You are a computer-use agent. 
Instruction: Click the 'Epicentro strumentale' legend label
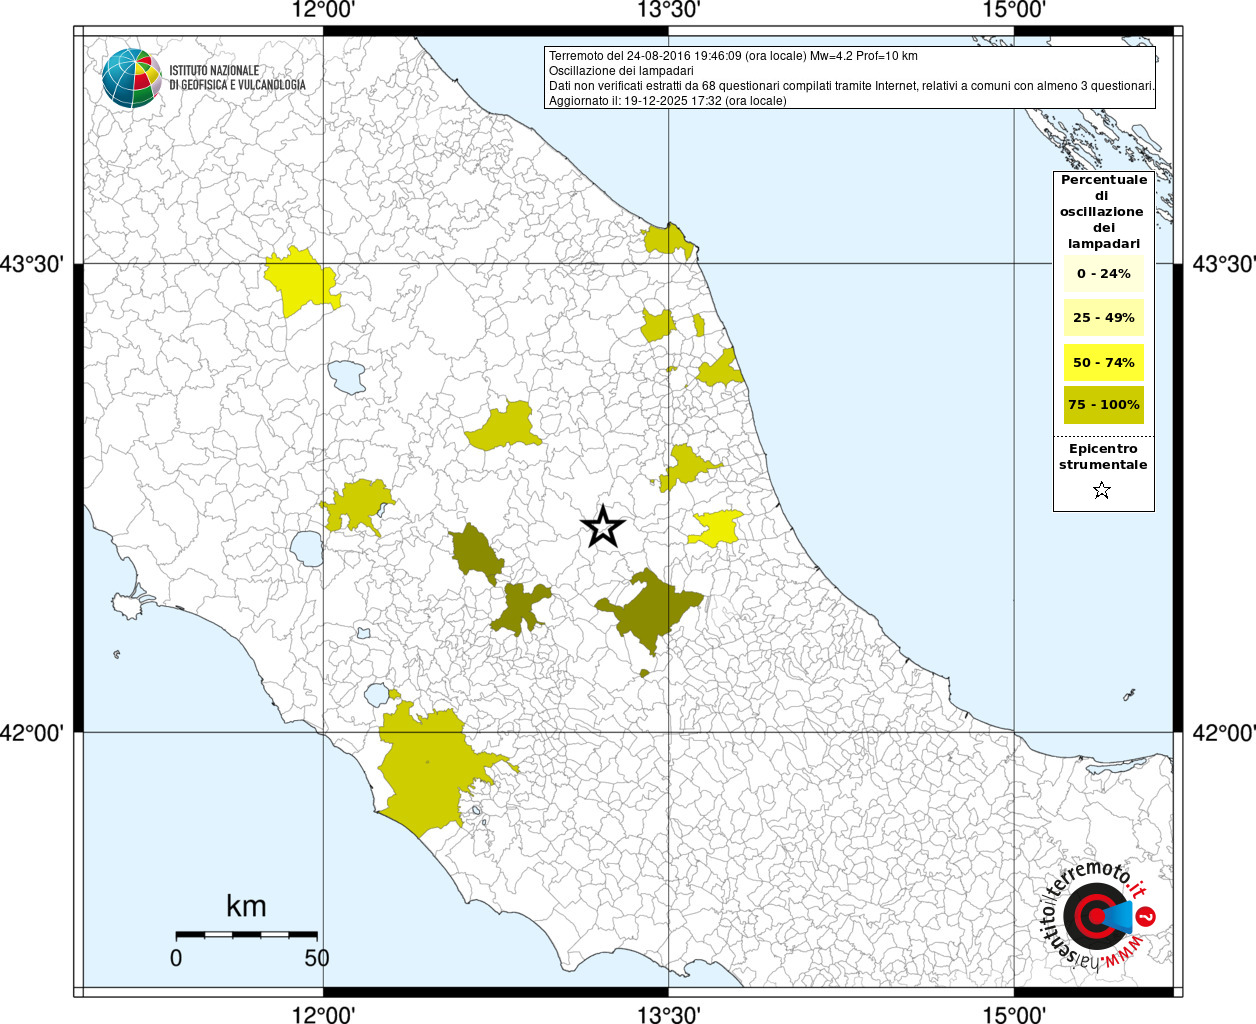click(1103, 456)
